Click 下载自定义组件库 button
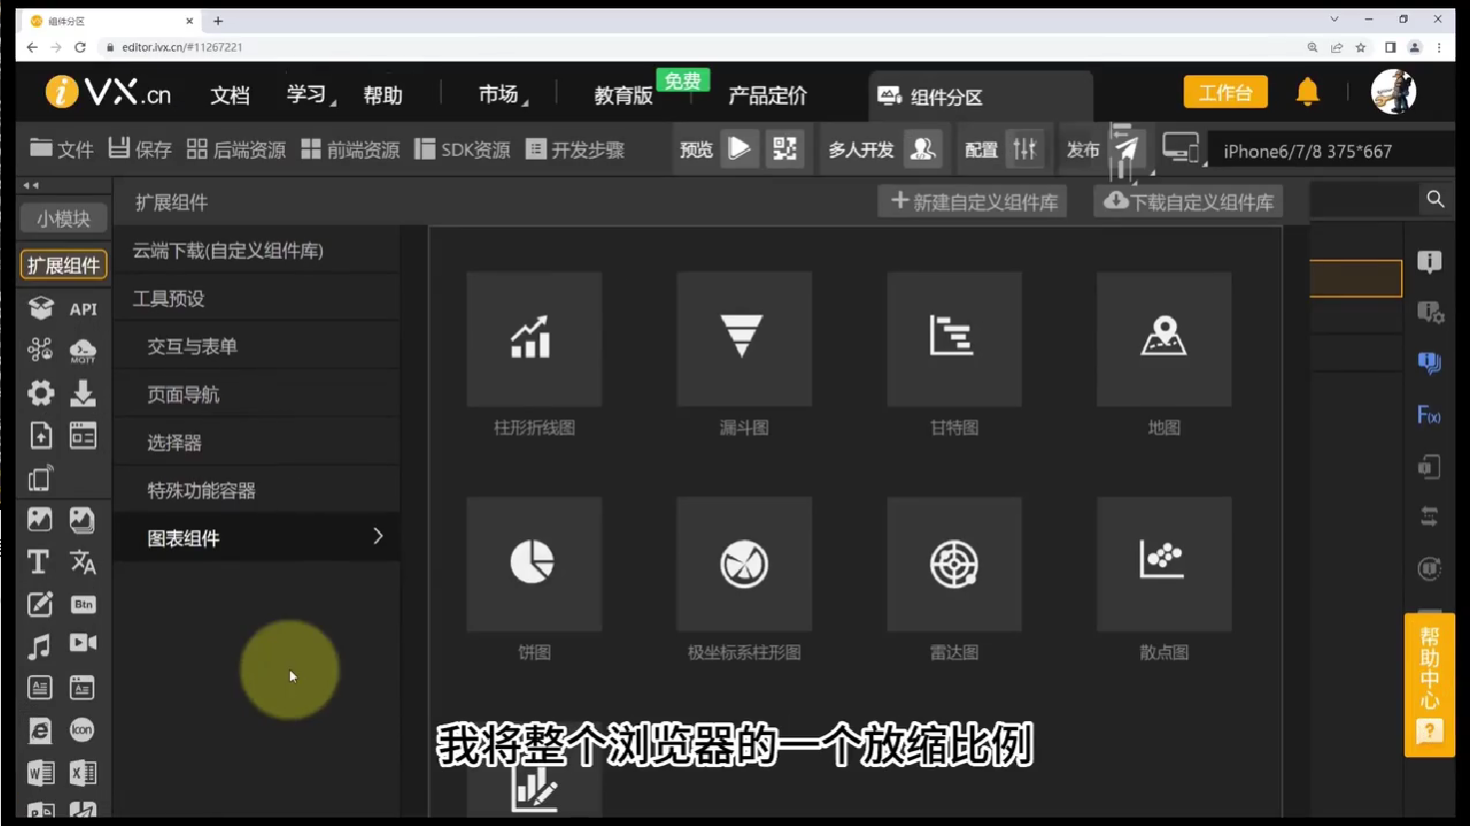 (1188, 201)
